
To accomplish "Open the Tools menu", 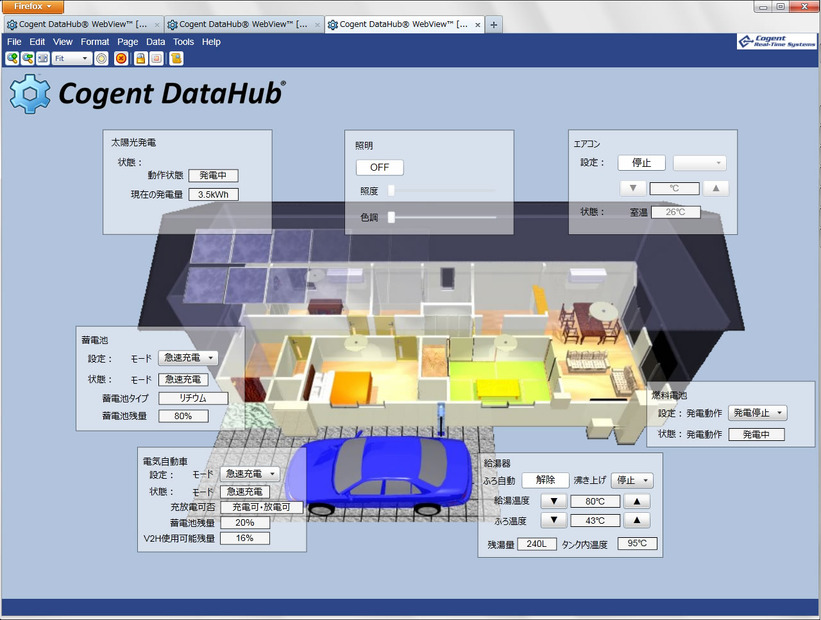I will pos(183,42).
